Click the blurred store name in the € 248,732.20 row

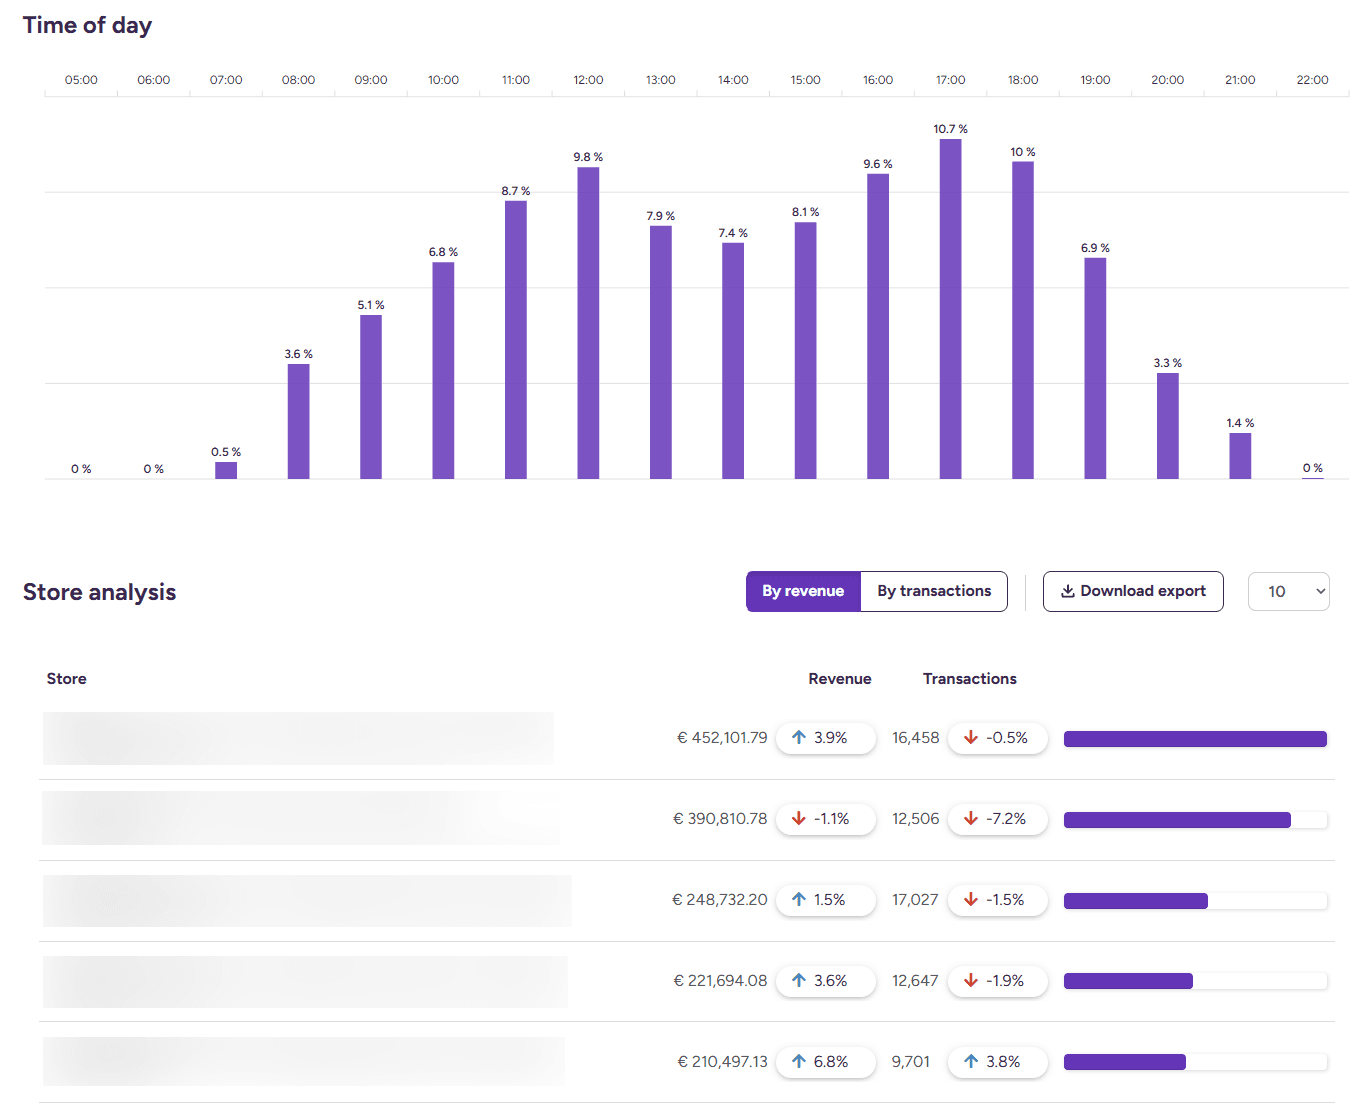pos(307,900)
